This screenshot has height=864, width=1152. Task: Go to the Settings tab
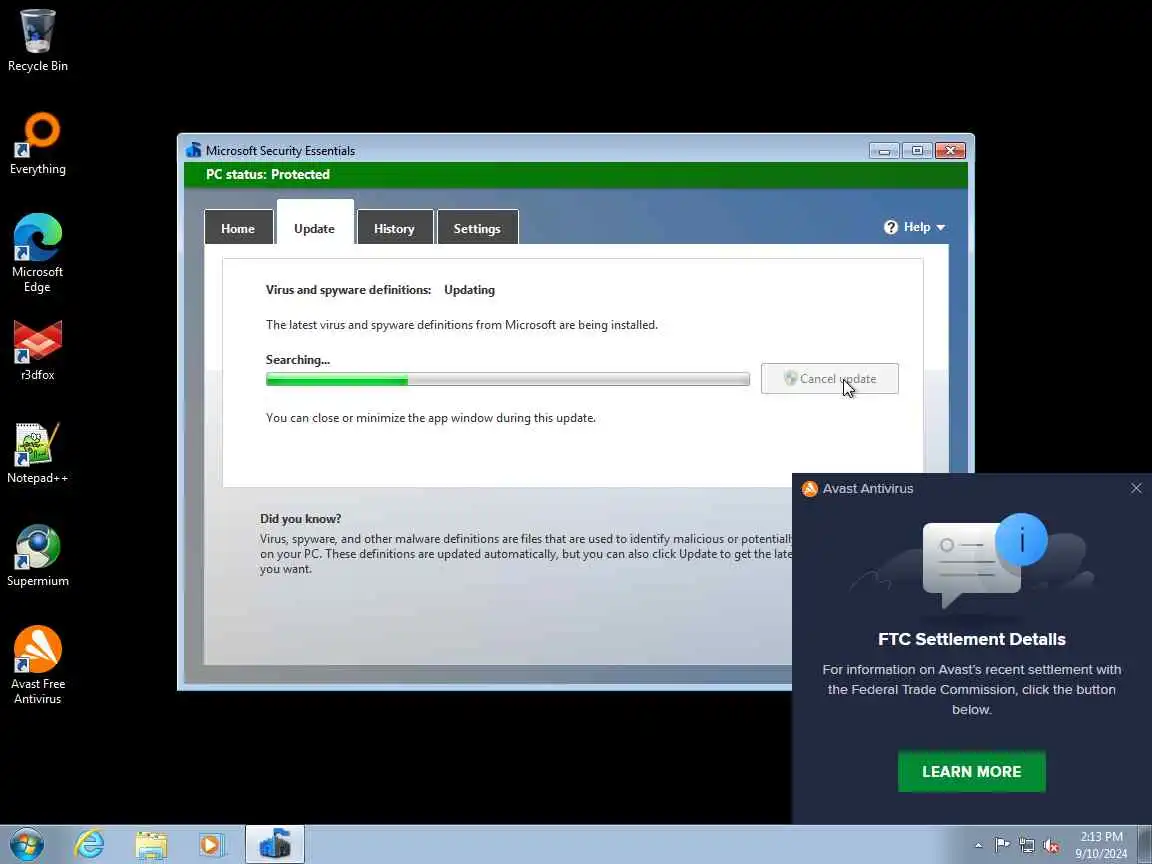[478, 228]
